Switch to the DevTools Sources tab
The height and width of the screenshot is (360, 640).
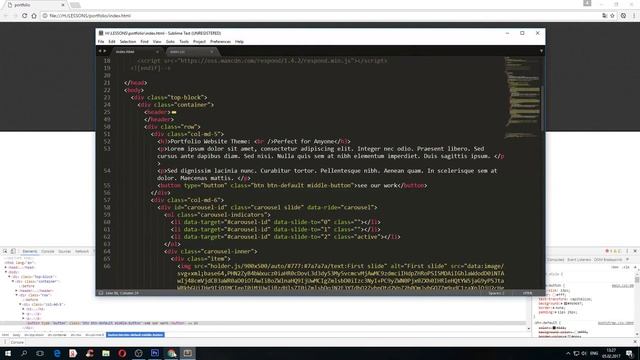pyautogui.click(x=64, y=251)
